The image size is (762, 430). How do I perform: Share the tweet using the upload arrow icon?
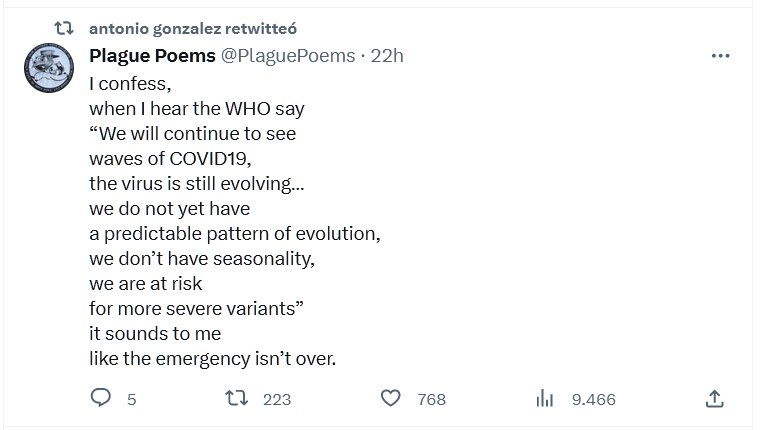click(714, 399)
